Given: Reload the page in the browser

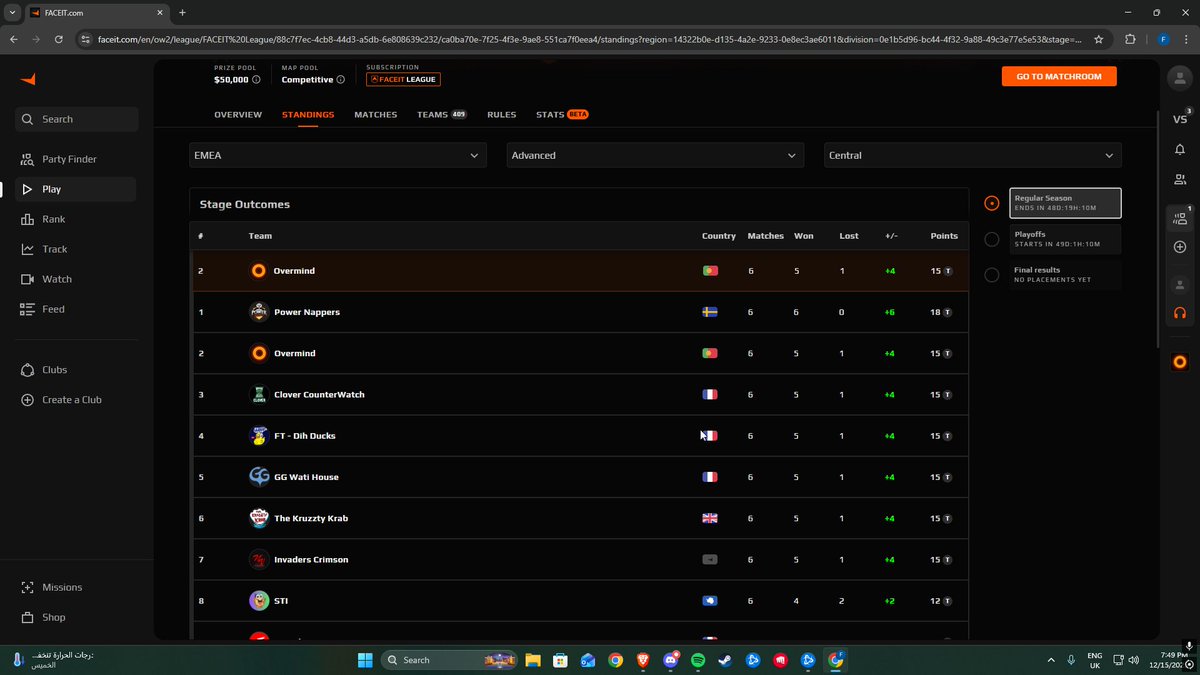Looking at the screenshot, I should 59,39.
